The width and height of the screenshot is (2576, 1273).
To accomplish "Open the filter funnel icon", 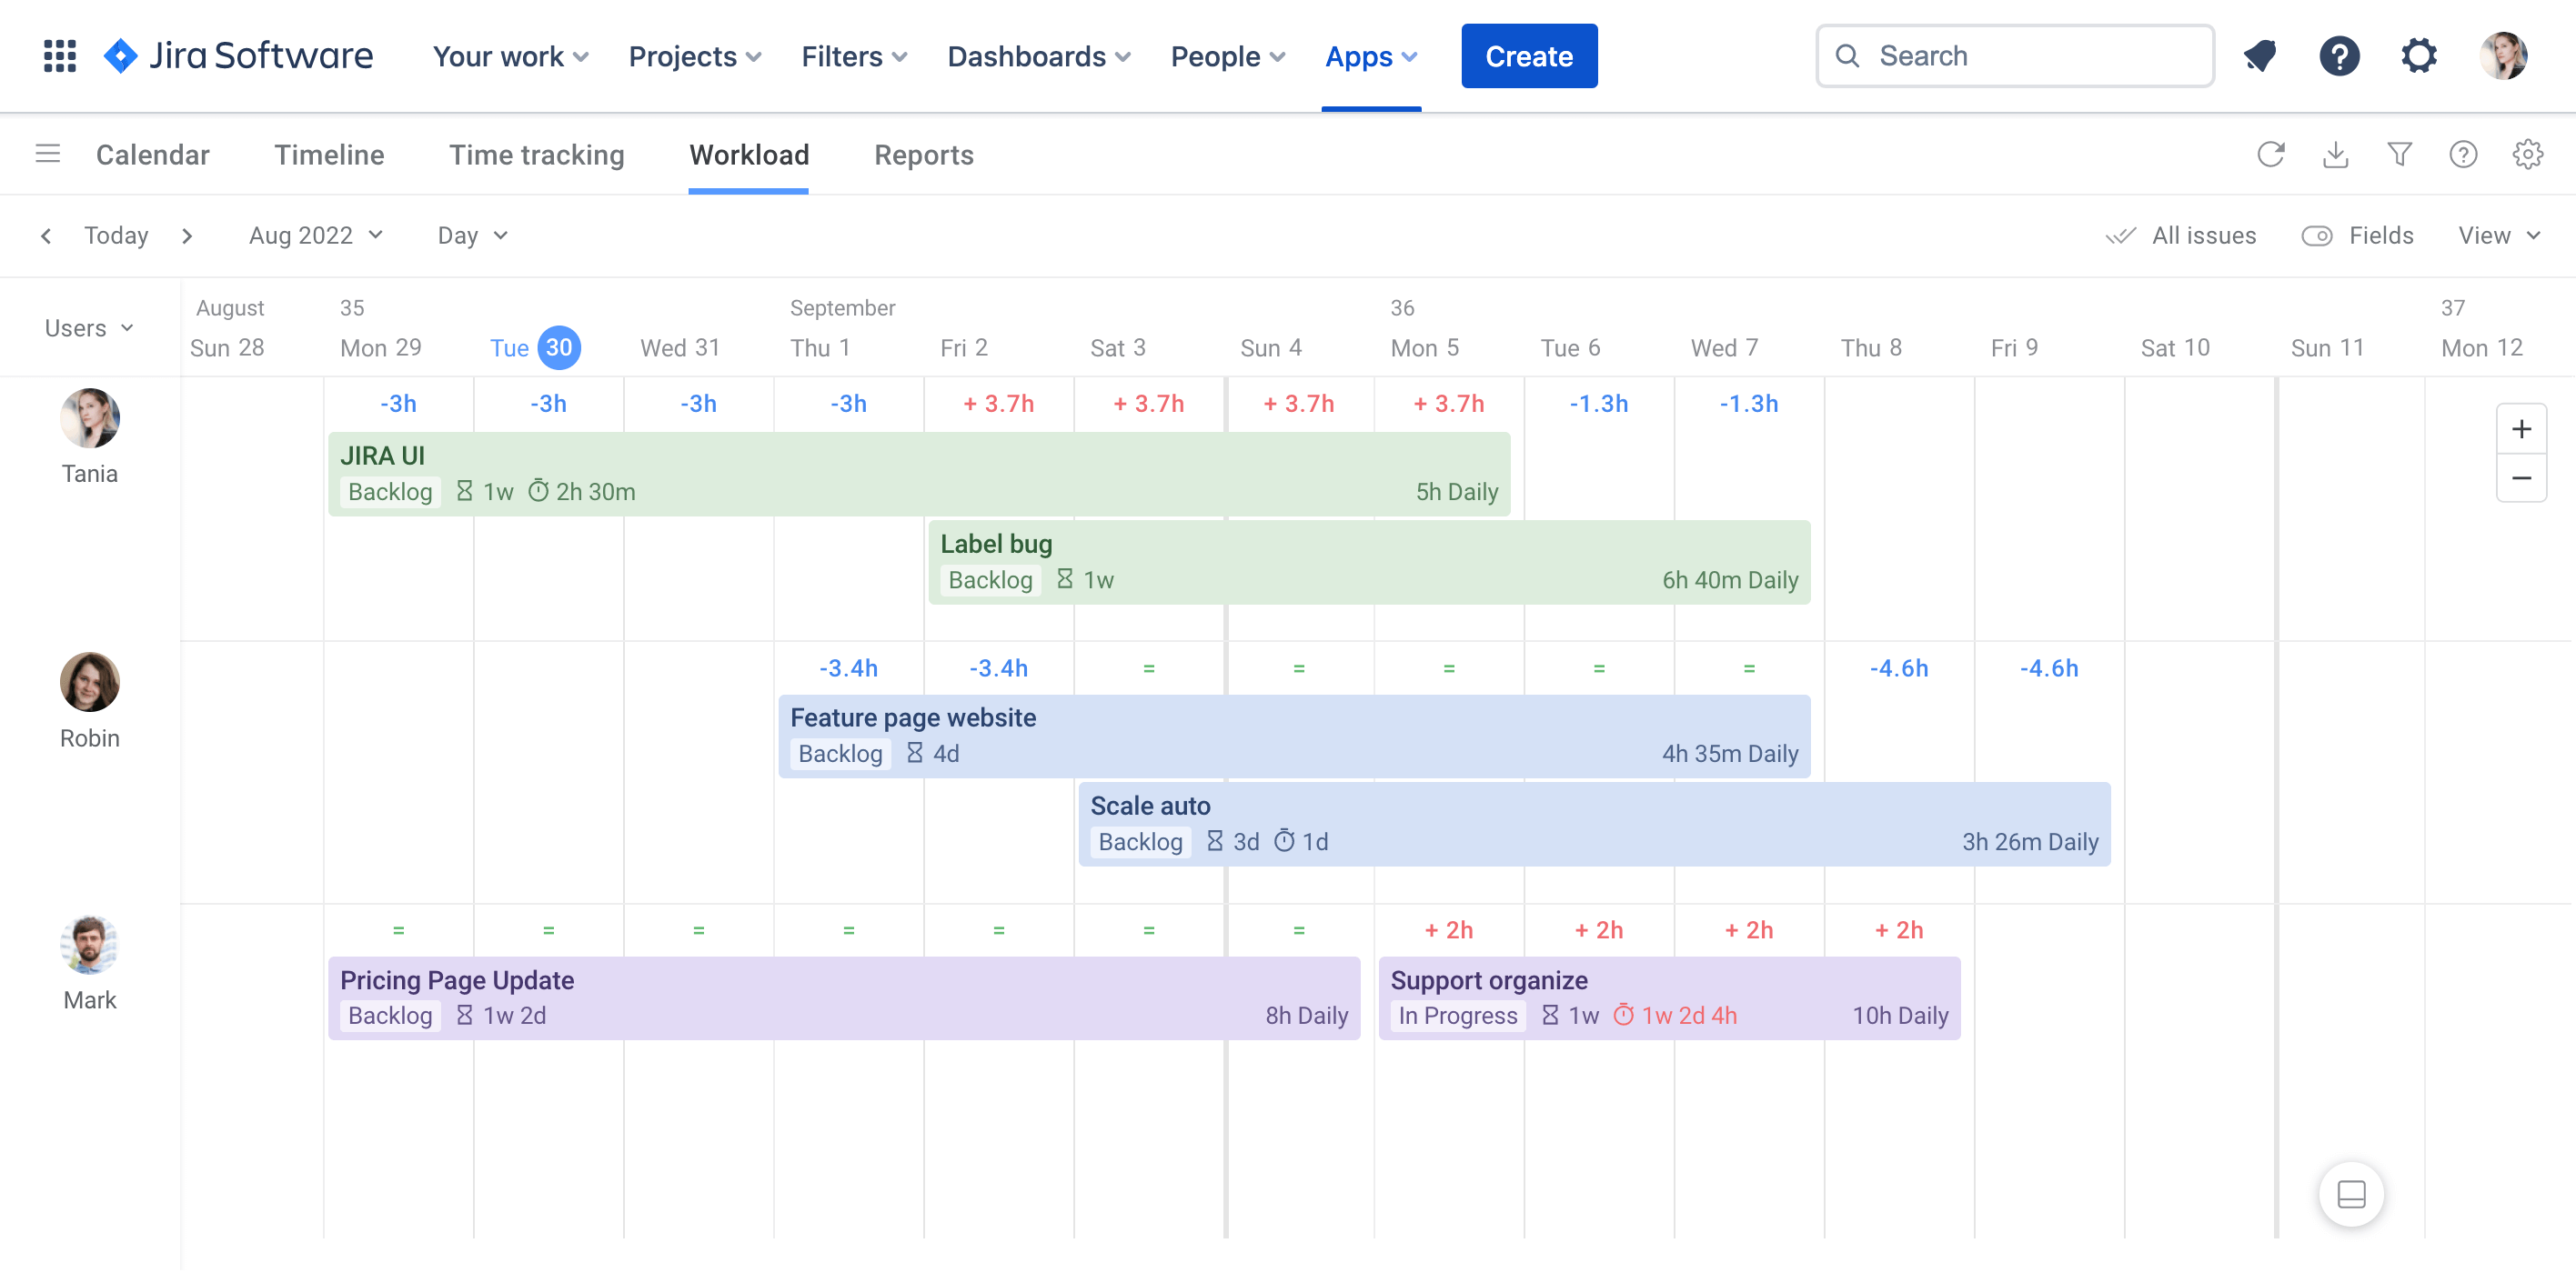I will click(x=2399, y=154).
